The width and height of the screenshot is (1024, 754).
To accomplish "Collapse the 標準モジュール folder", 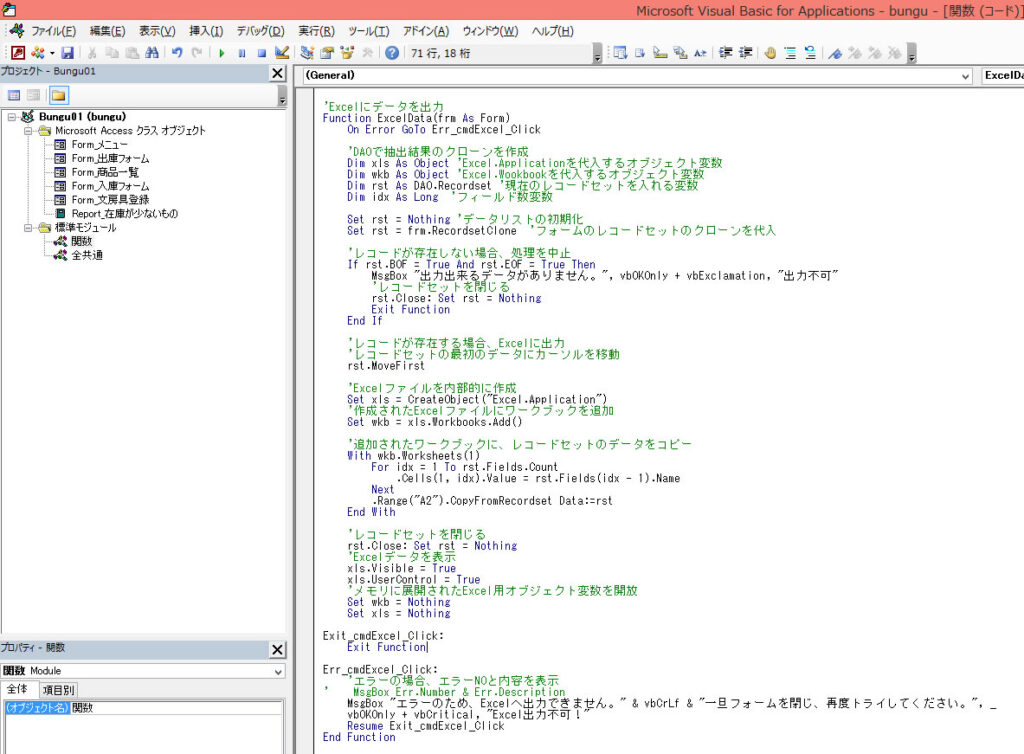I will coord(29,228).
